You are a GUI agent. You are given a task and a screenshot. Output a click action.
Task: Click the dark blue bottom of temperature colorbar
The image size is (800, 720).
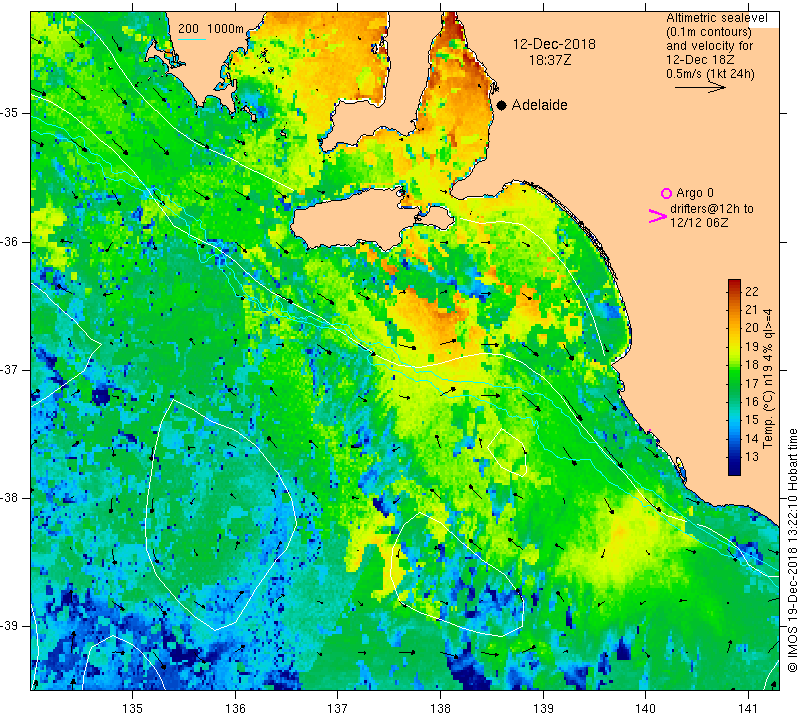pyautogui.click(x=734, y=469)
